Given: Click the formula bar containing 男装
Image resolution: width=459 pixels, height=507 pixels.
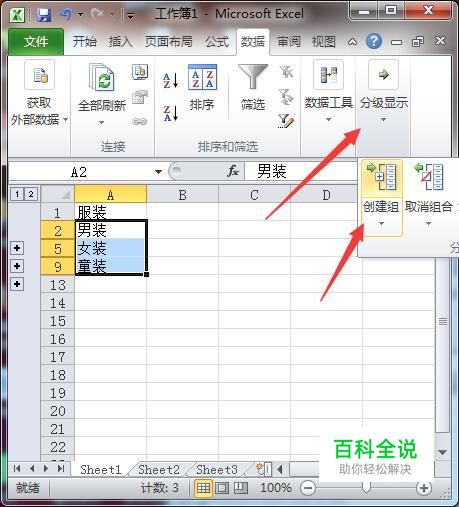Looking at the screenshot, I should (x=300, y=171).
